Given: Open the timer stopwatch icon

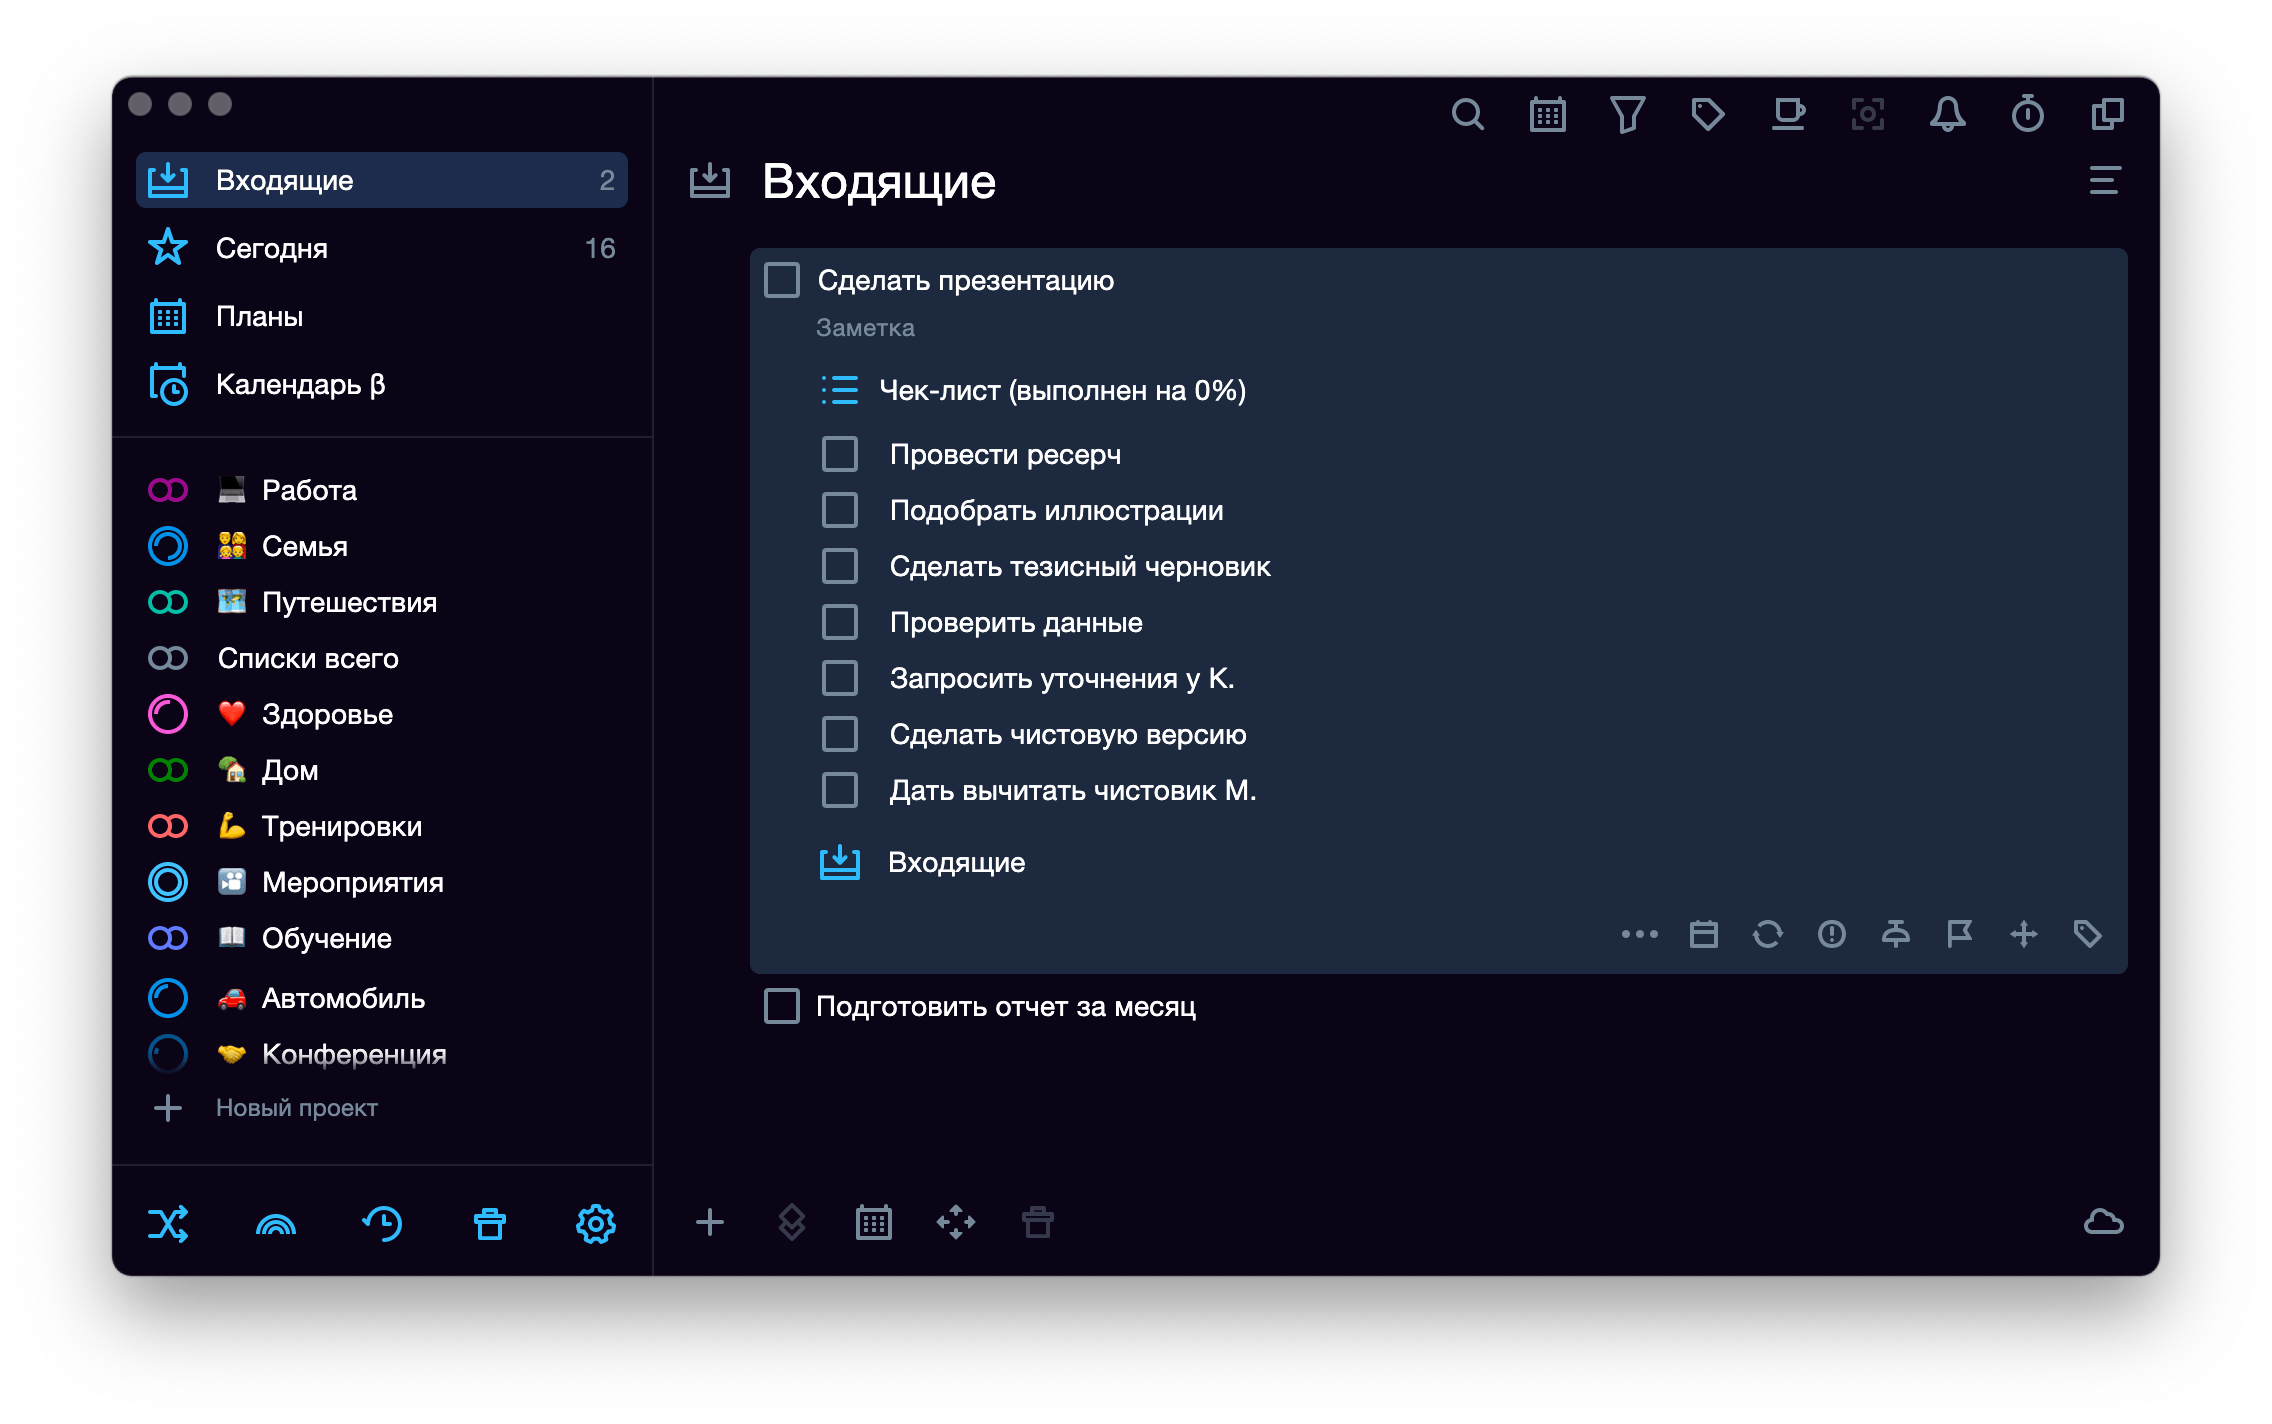Looking at the screenshot, I should [x=2027, y=115].
